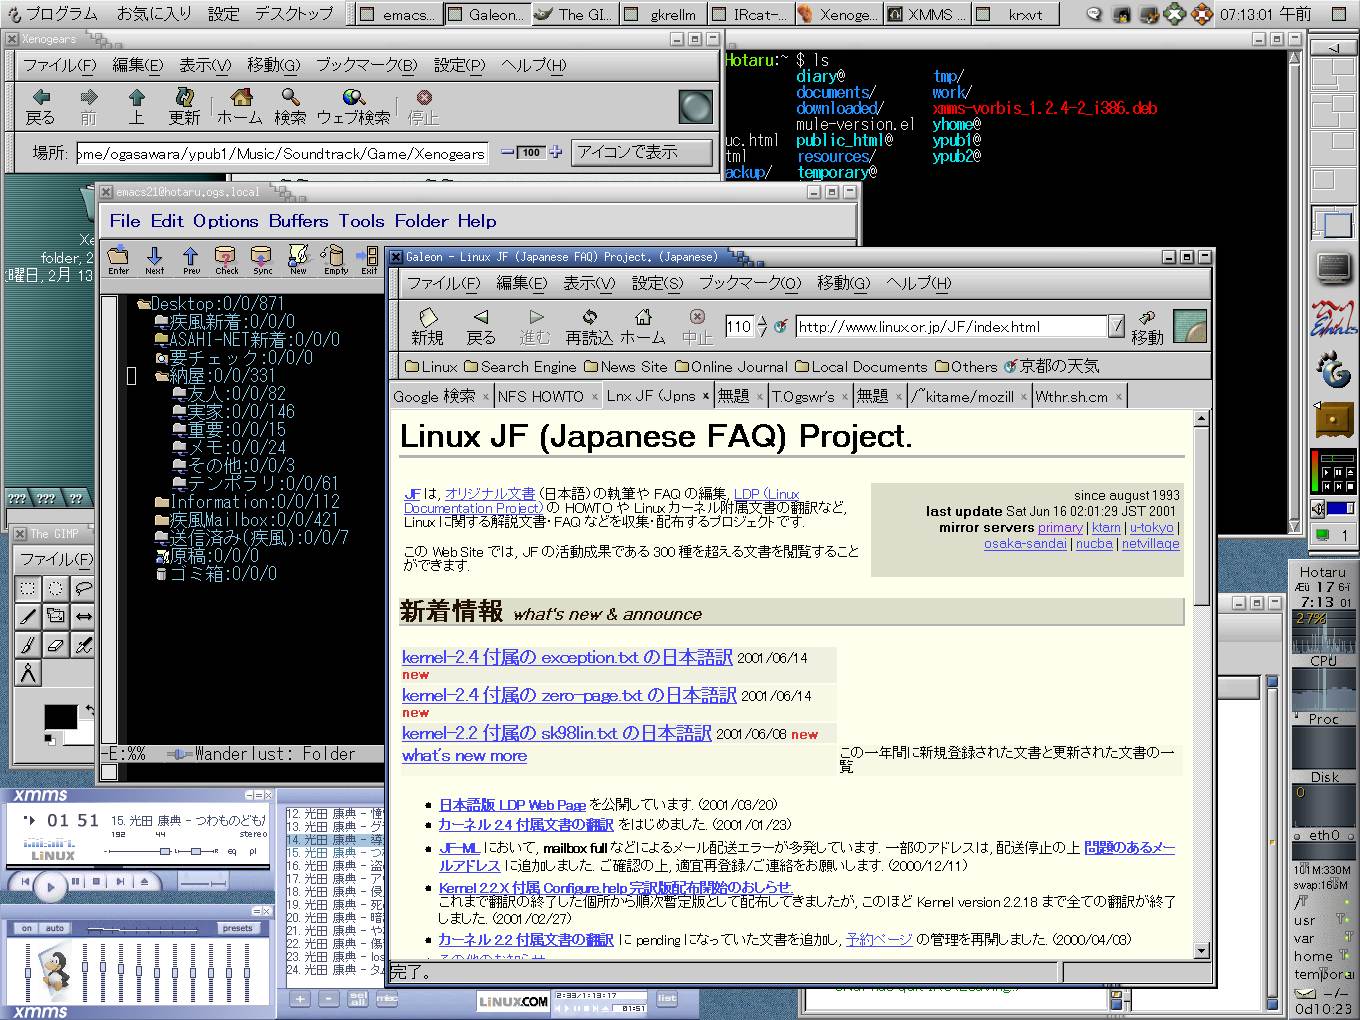
Task: Open Galeon URL history dropdown
Action: pyautogui.click(x=1117, y=326)
